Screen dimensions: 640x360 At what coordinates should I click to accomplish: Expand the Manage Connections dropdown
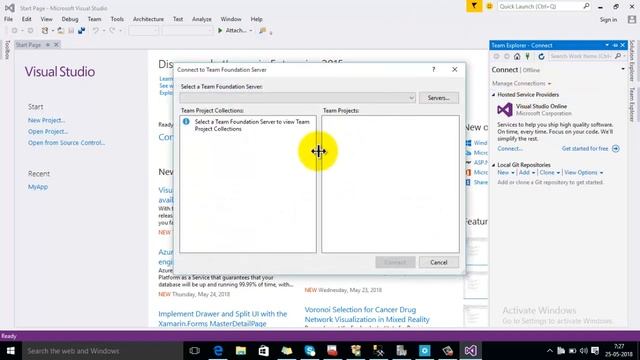[x=549, y=84]
